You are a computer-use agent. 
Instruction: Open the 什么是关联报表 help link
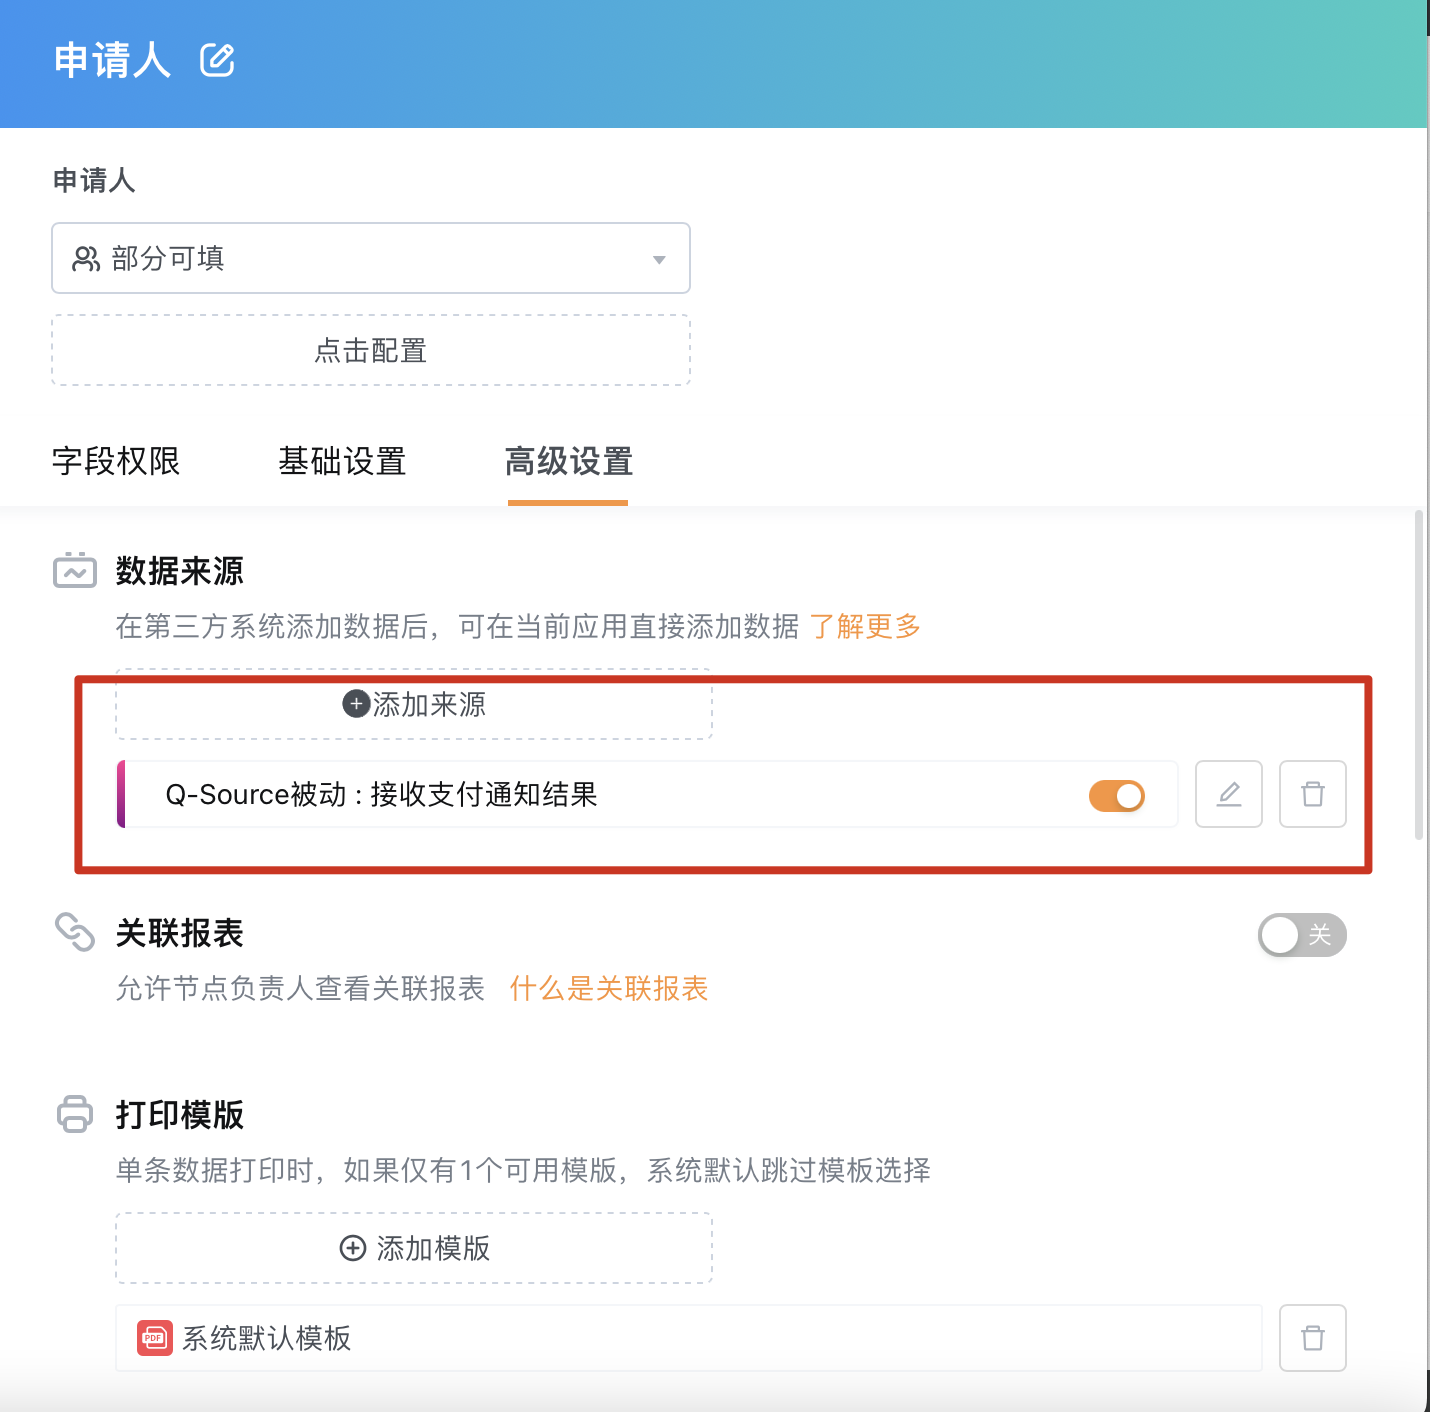click(x=609, y=989)
